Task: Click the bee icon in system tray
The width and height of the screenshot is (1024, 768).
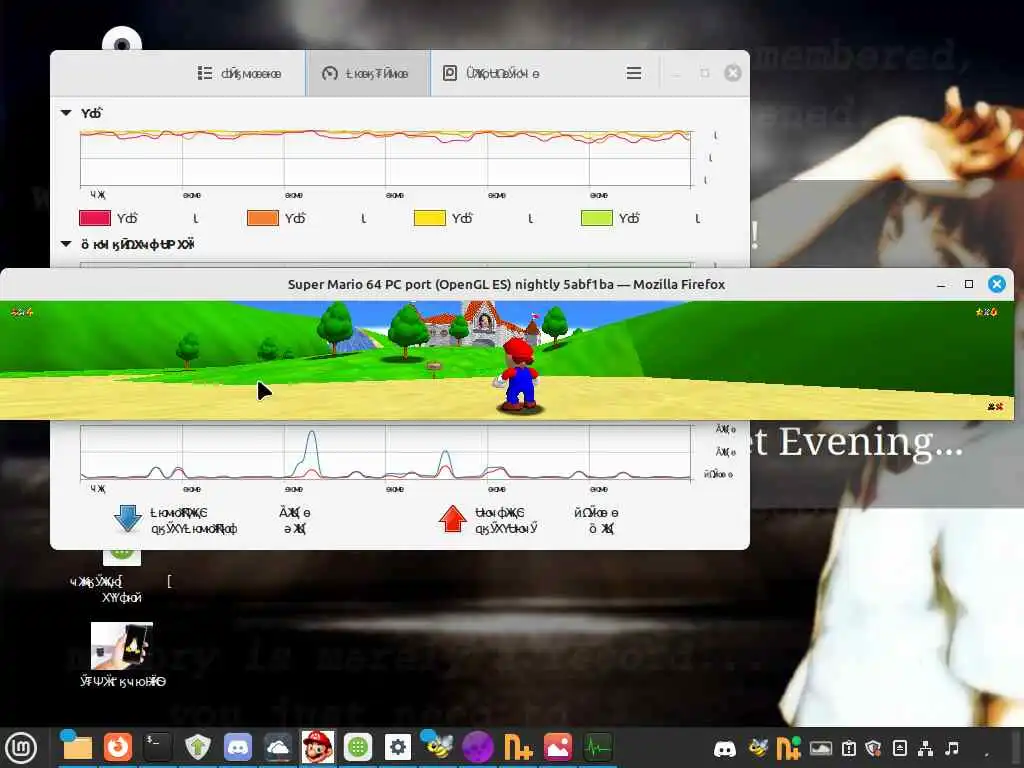Action: [758, 748]
